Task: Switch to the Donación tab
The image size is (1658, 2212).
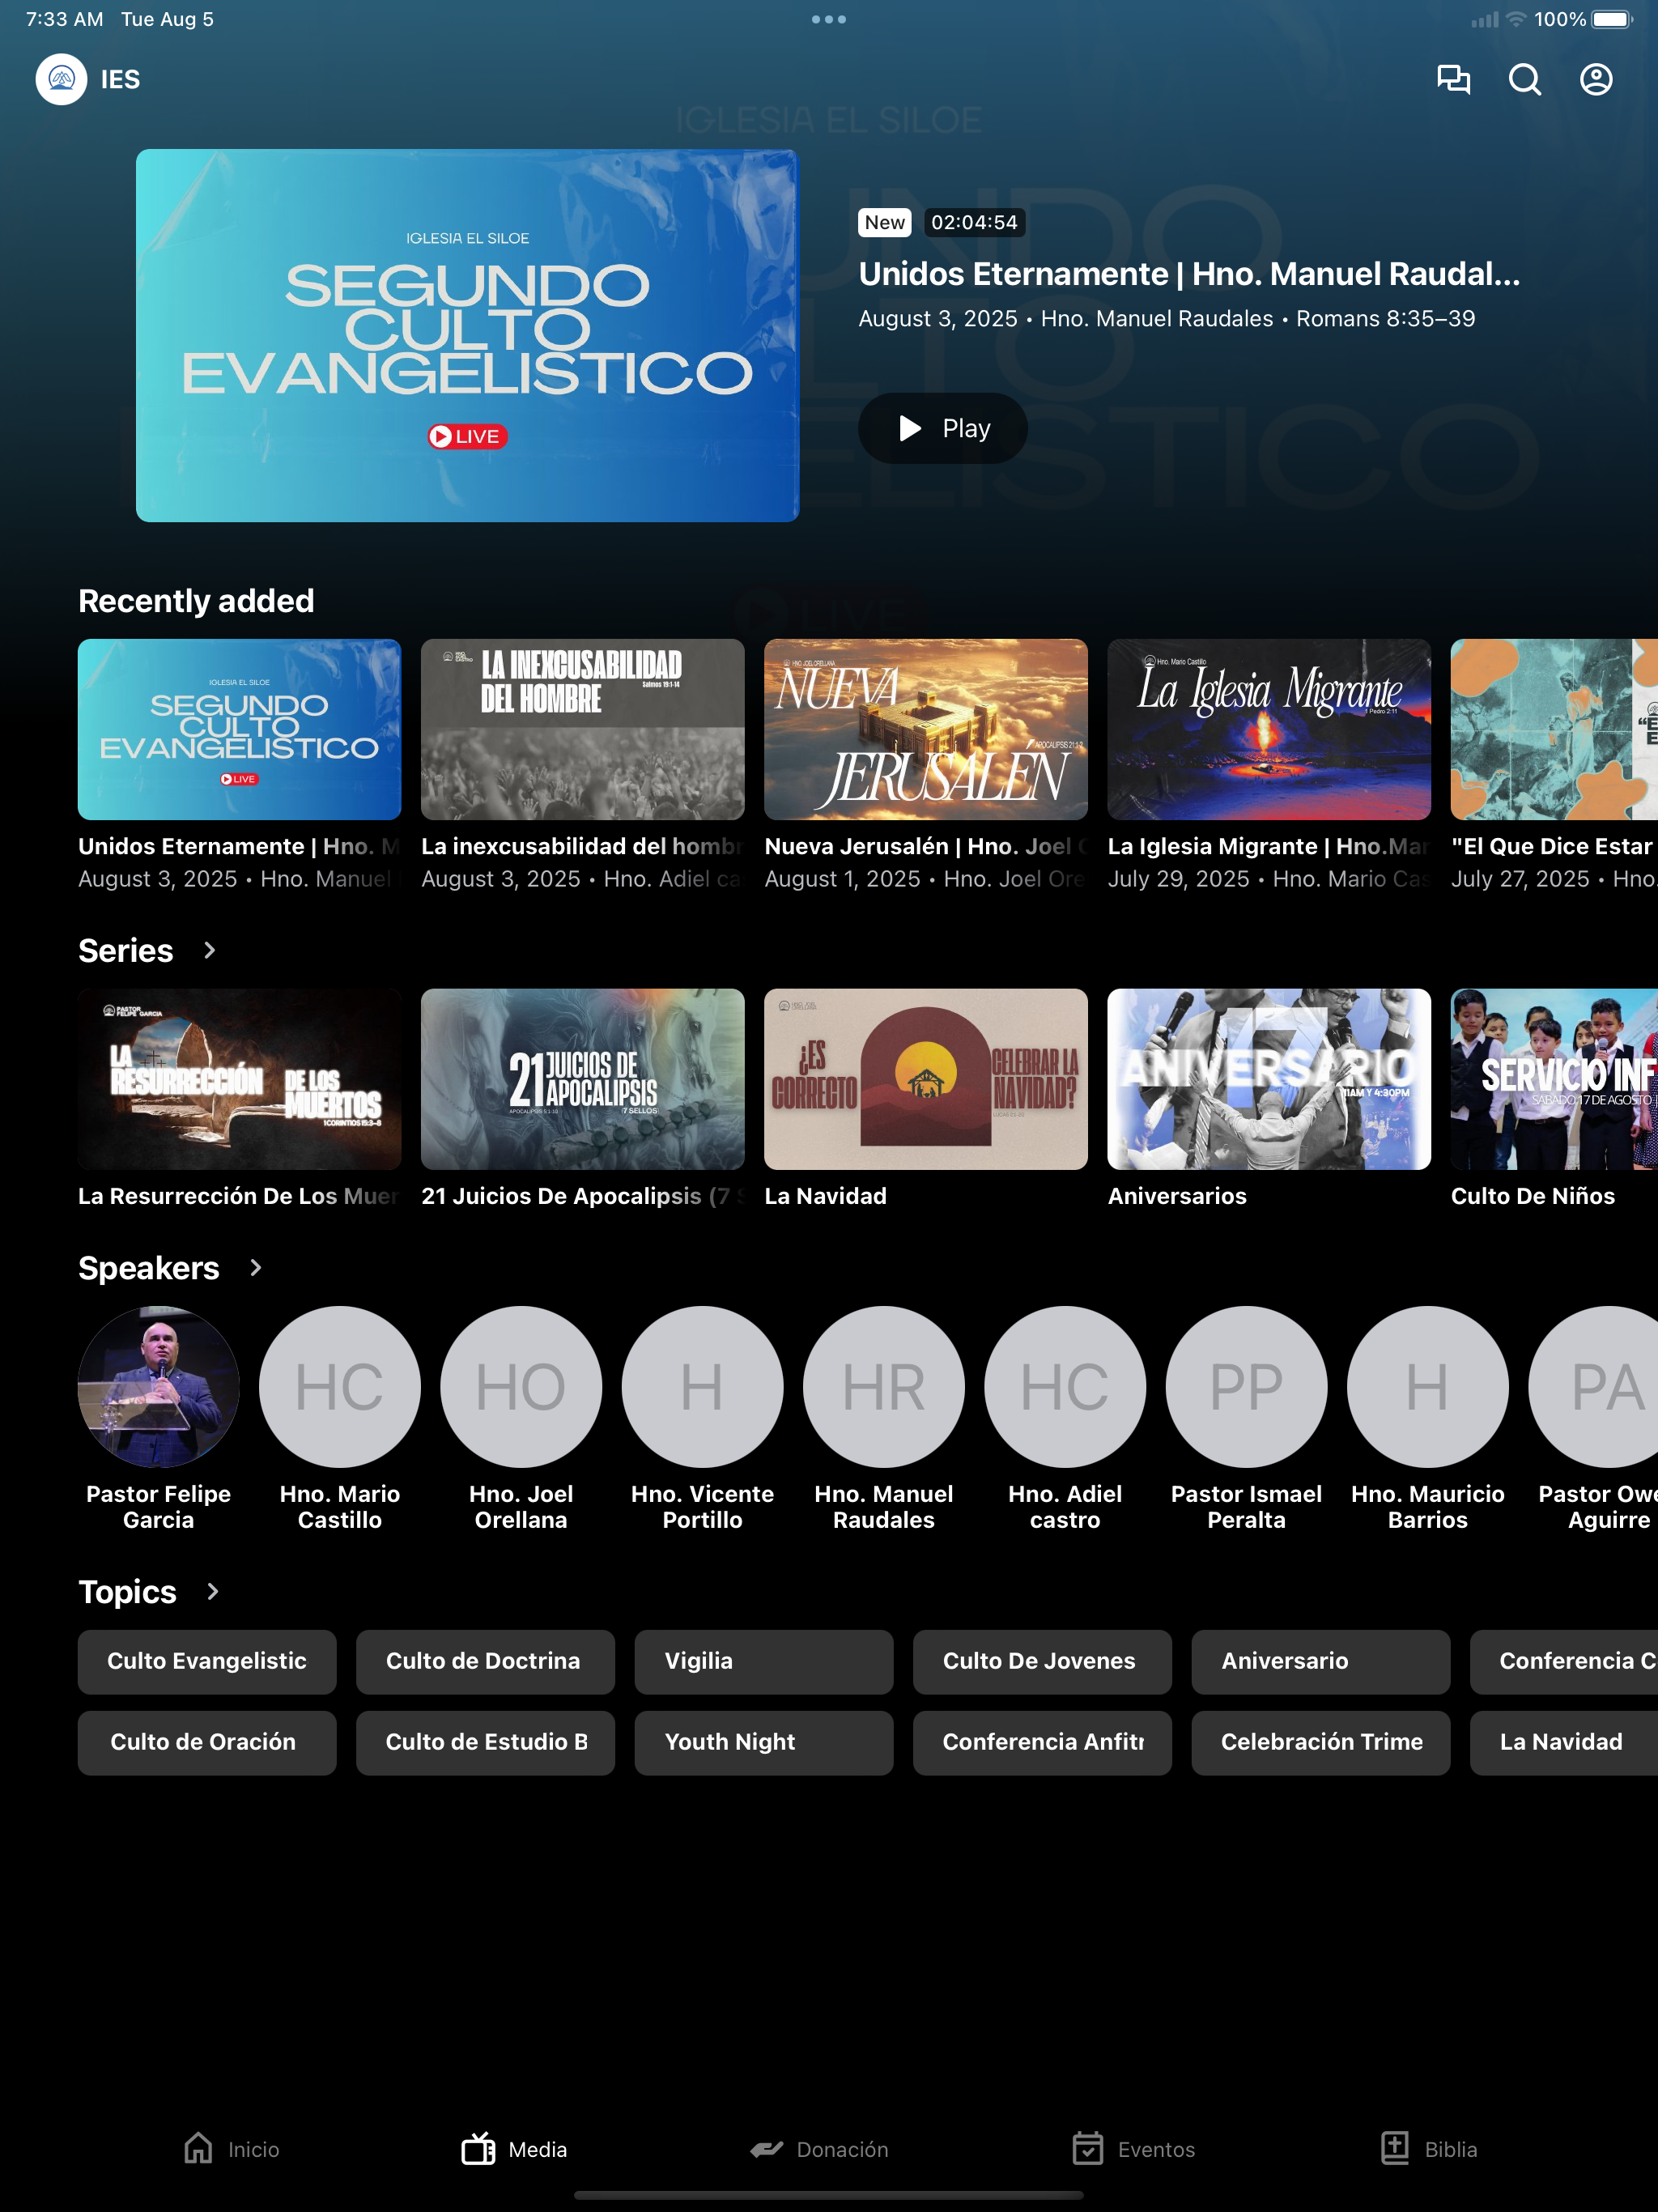Action: [819, 2149]
